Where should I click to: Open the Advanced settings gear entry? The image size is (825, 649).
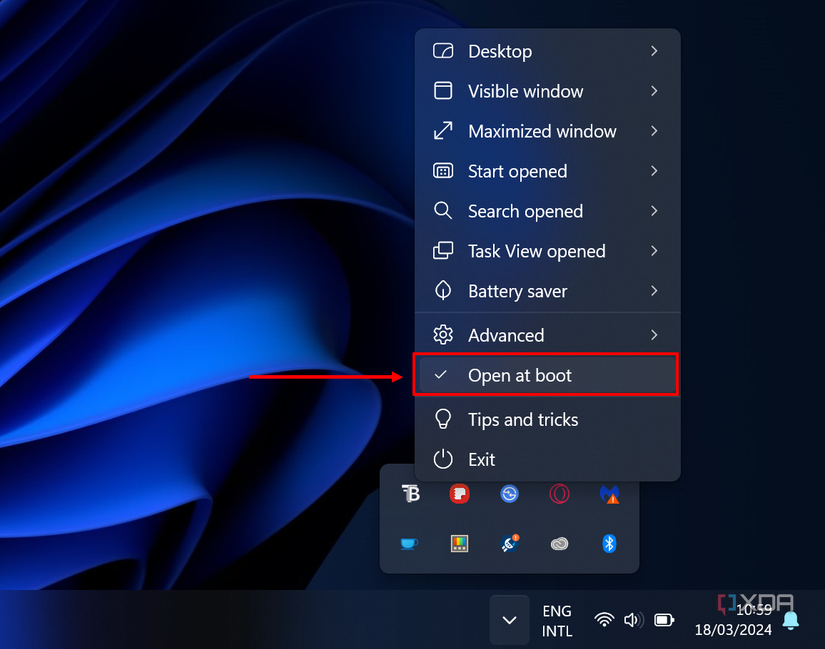[506, 335]
